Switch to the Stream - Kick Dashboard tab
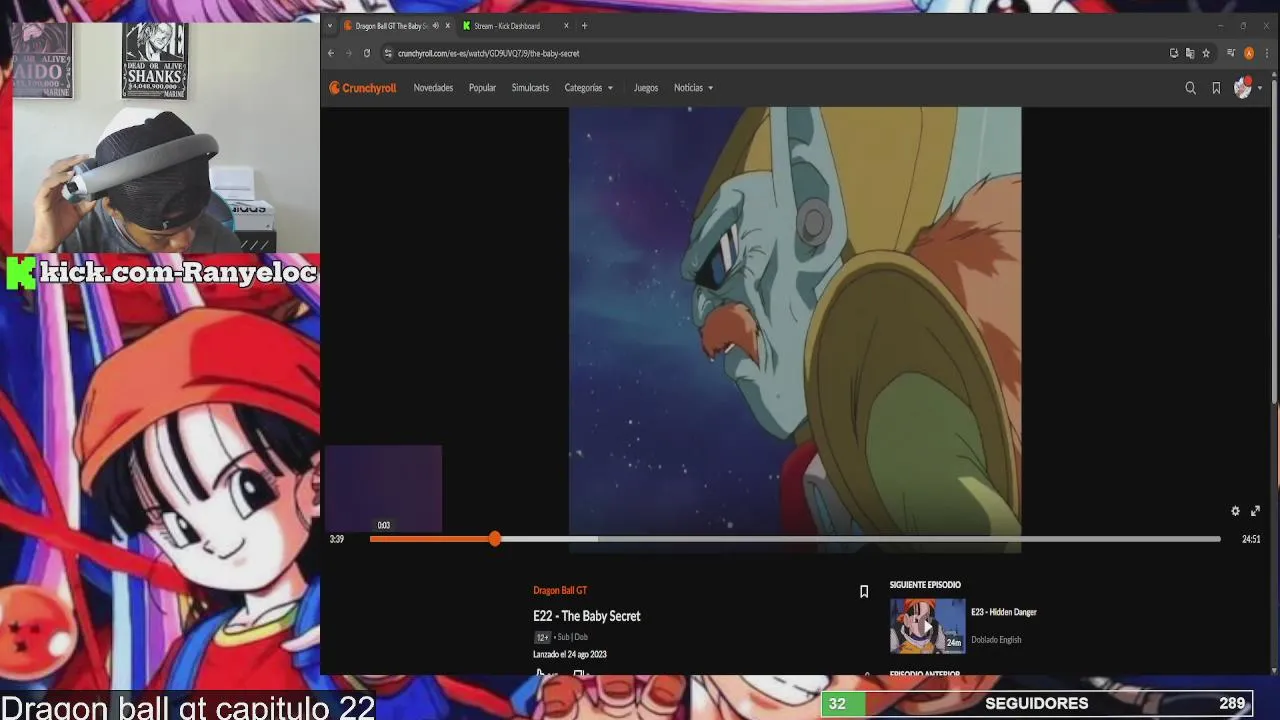The image size is (1280, 720). tap(516, 26)
